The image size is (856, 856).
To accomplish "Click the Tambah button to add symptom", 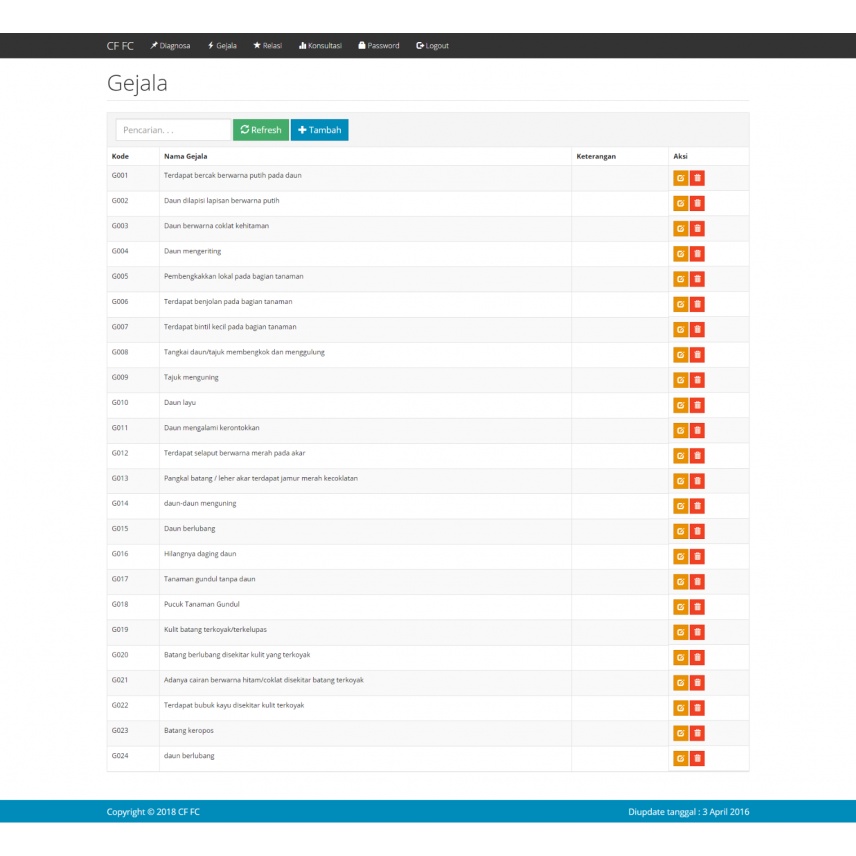I will (x=319, y=130).
